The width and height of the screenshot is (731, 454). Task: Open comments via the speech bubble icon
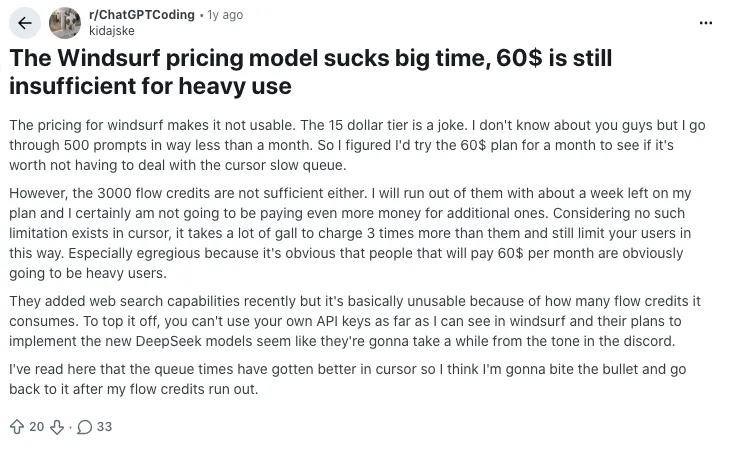click(x=85, y=427)
